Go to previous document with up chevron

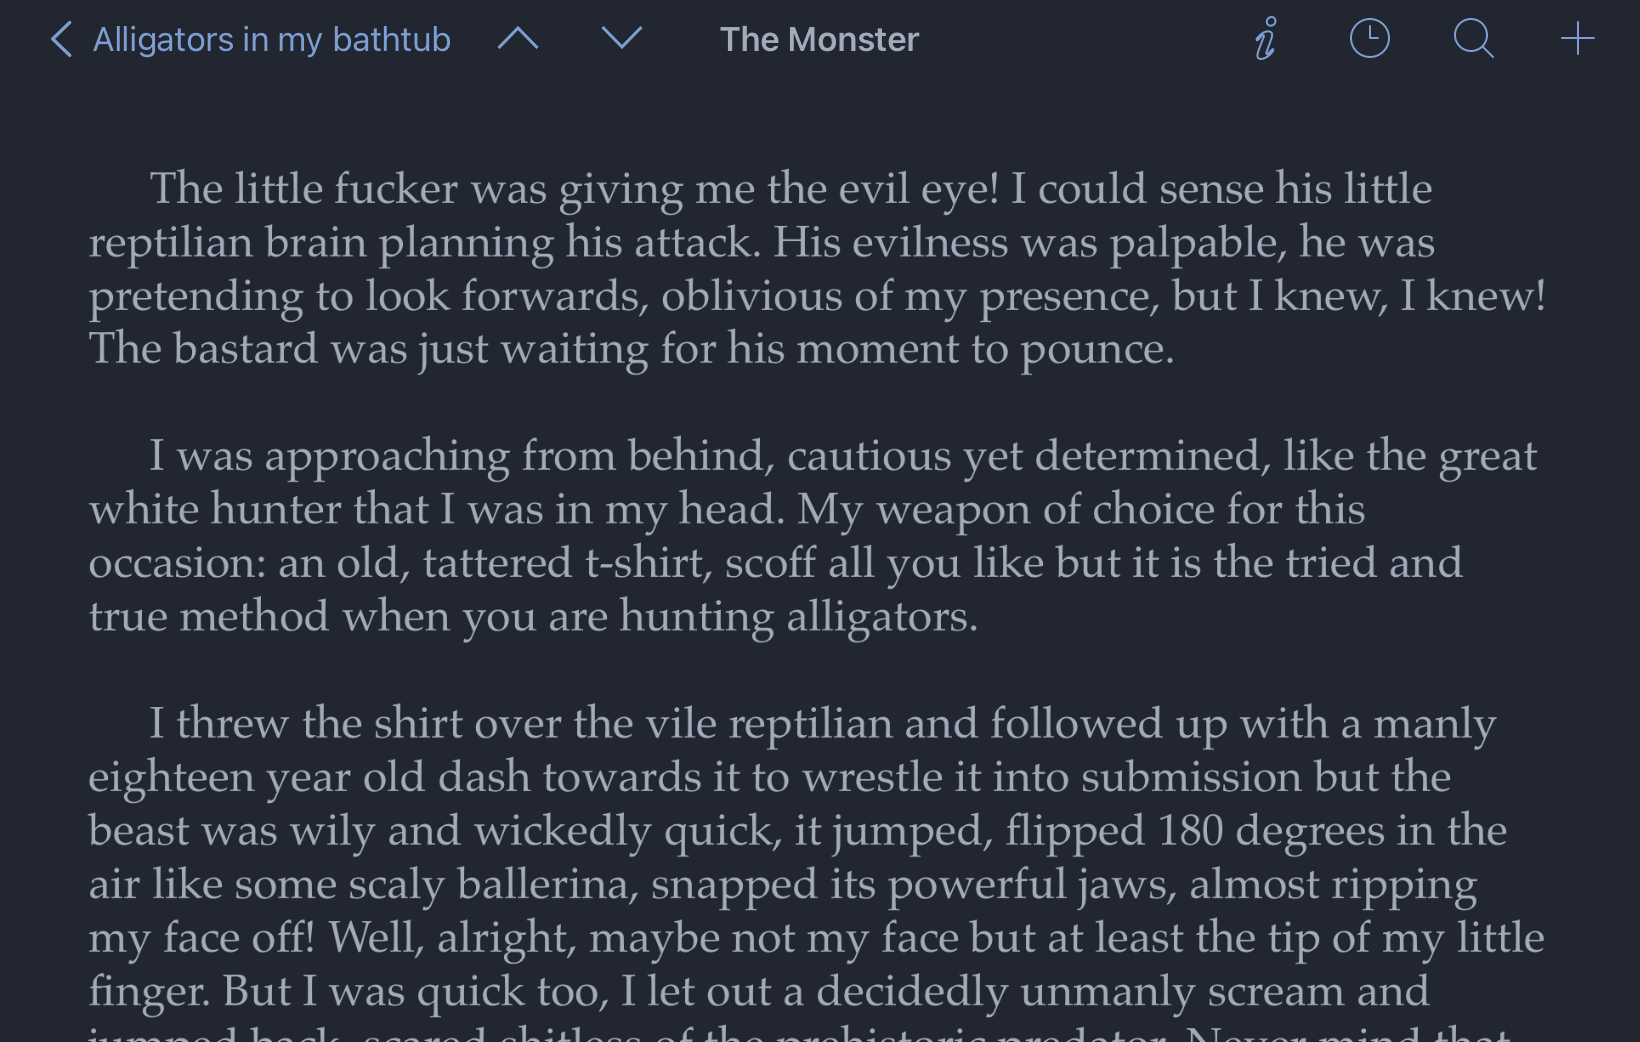tap(518, 39)
